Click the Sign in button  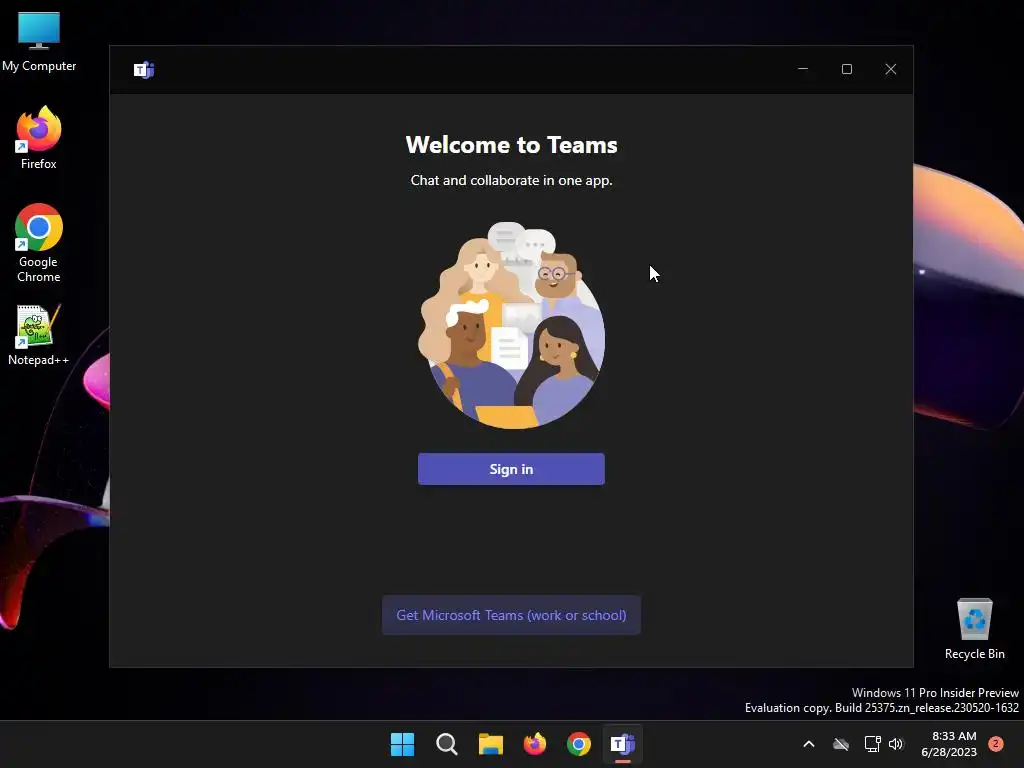(x=511, y=469)
